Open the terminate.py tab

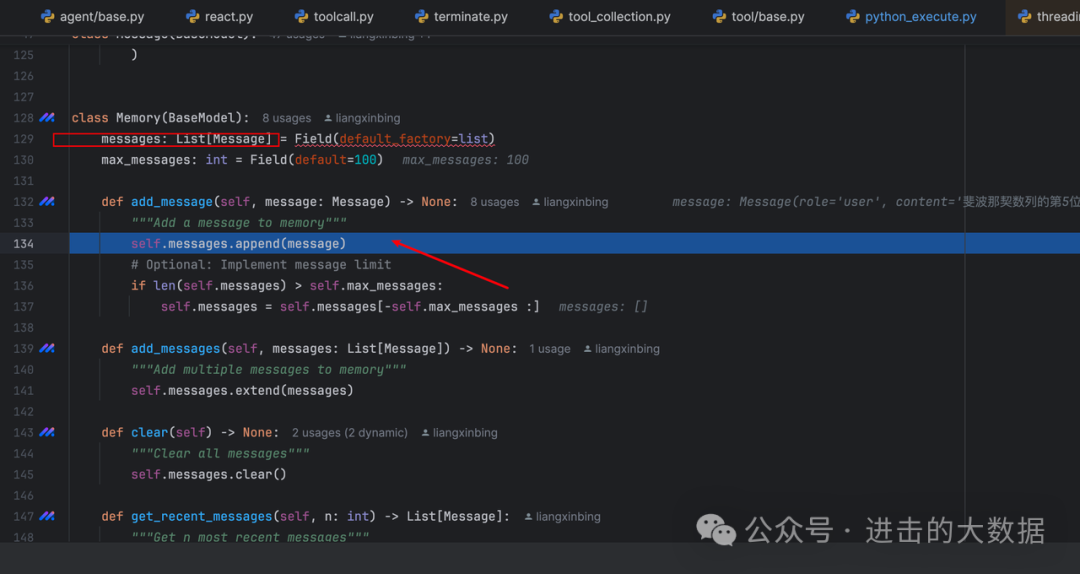[x=461, y=17]
